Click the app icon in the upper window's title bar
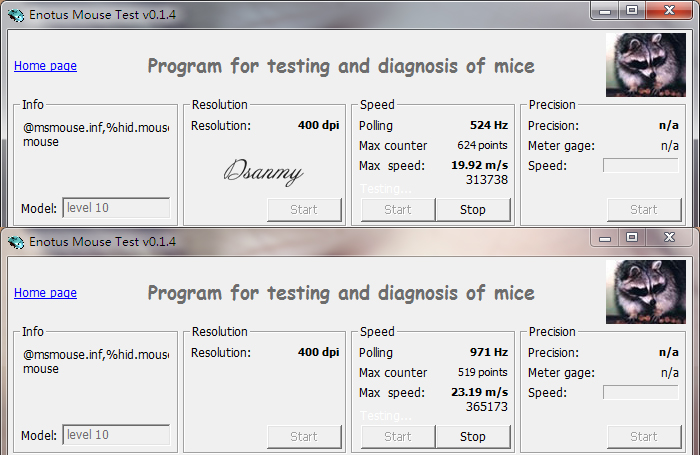Screen dimensions: 700x455 point(15,14)
